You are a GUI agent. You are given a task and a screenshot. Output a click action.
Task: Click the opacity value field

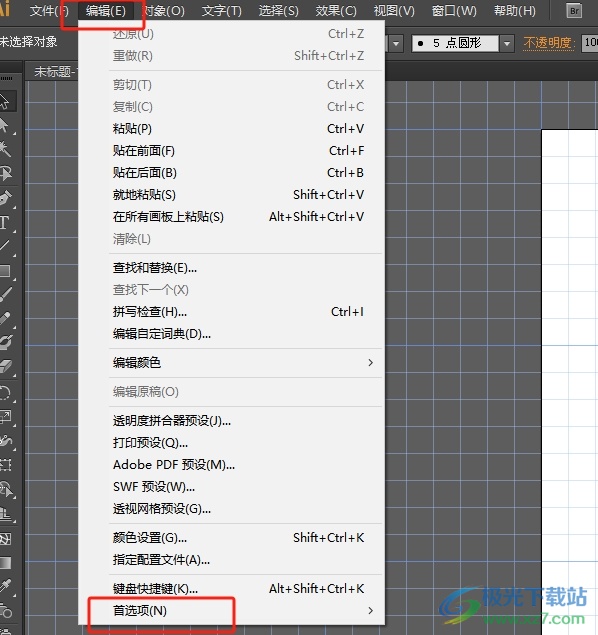pos(590,43)
